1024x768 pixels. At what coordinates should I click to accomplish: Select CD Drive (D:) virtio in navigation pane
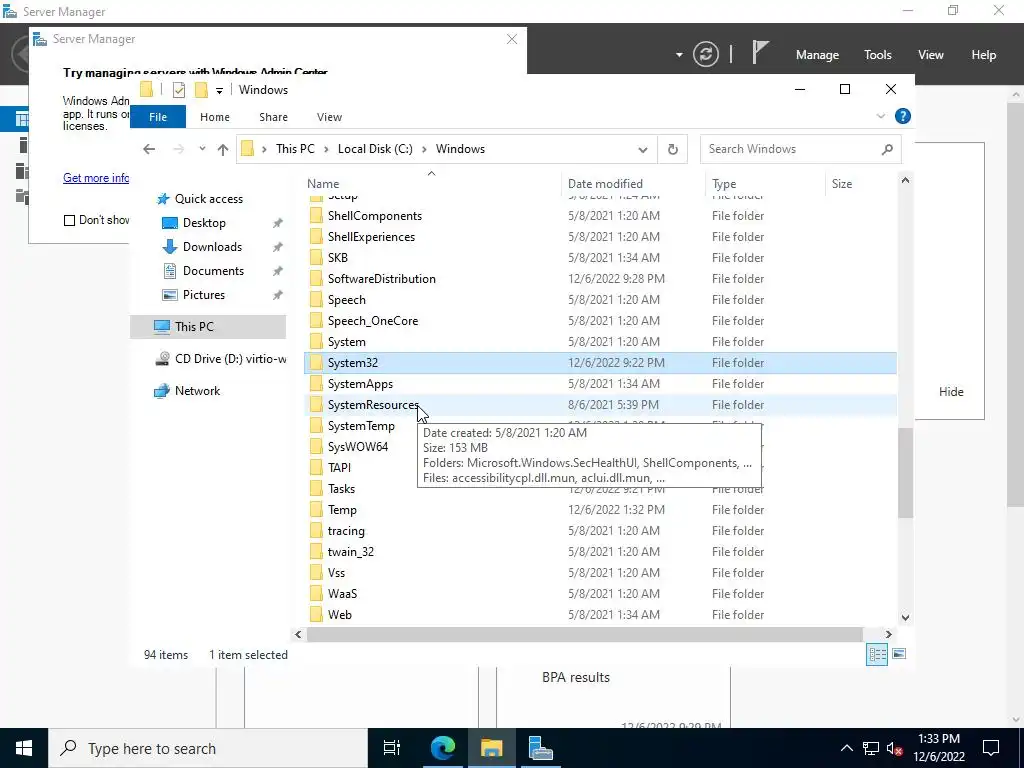click(x=221, y=359)
